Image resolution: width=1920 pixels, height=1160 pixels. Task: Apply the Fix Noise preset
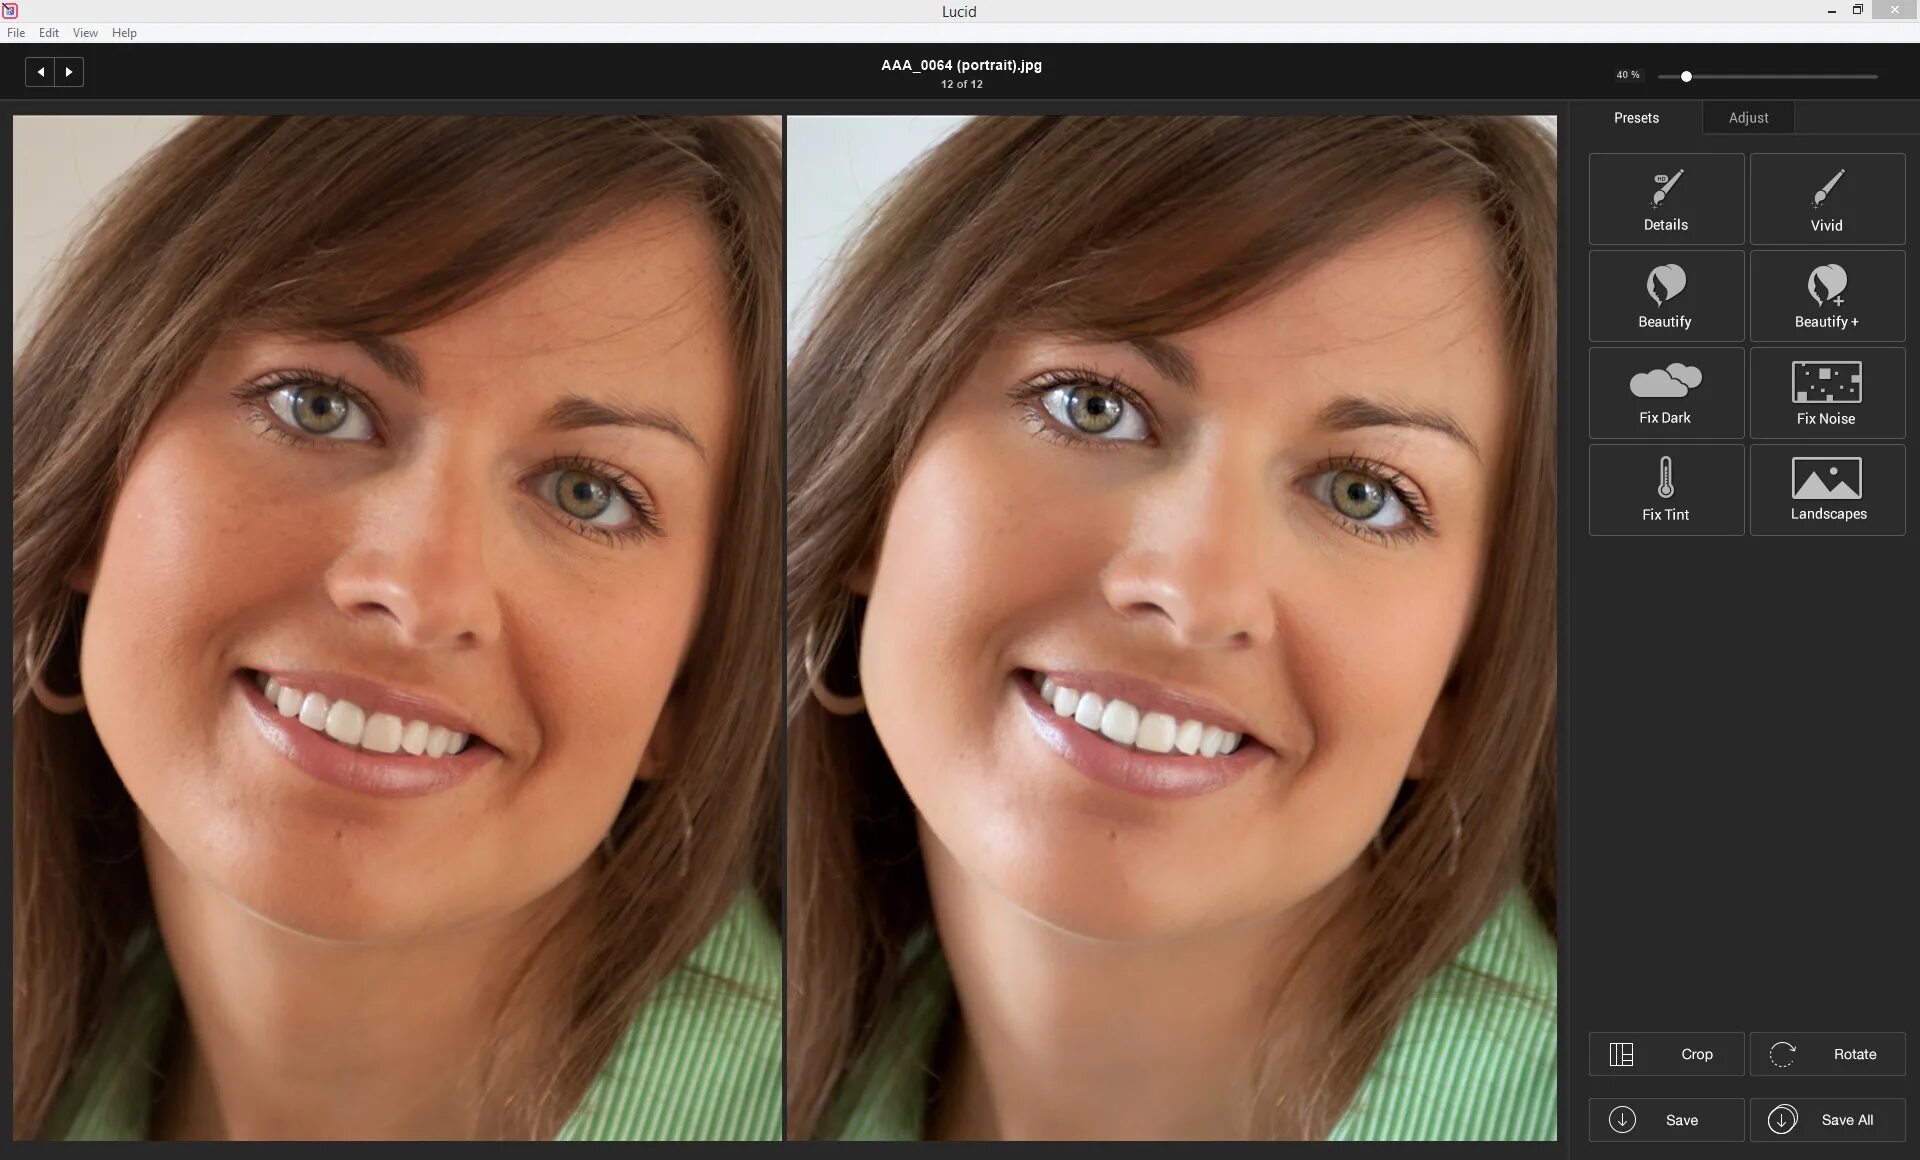[1827, 393]
